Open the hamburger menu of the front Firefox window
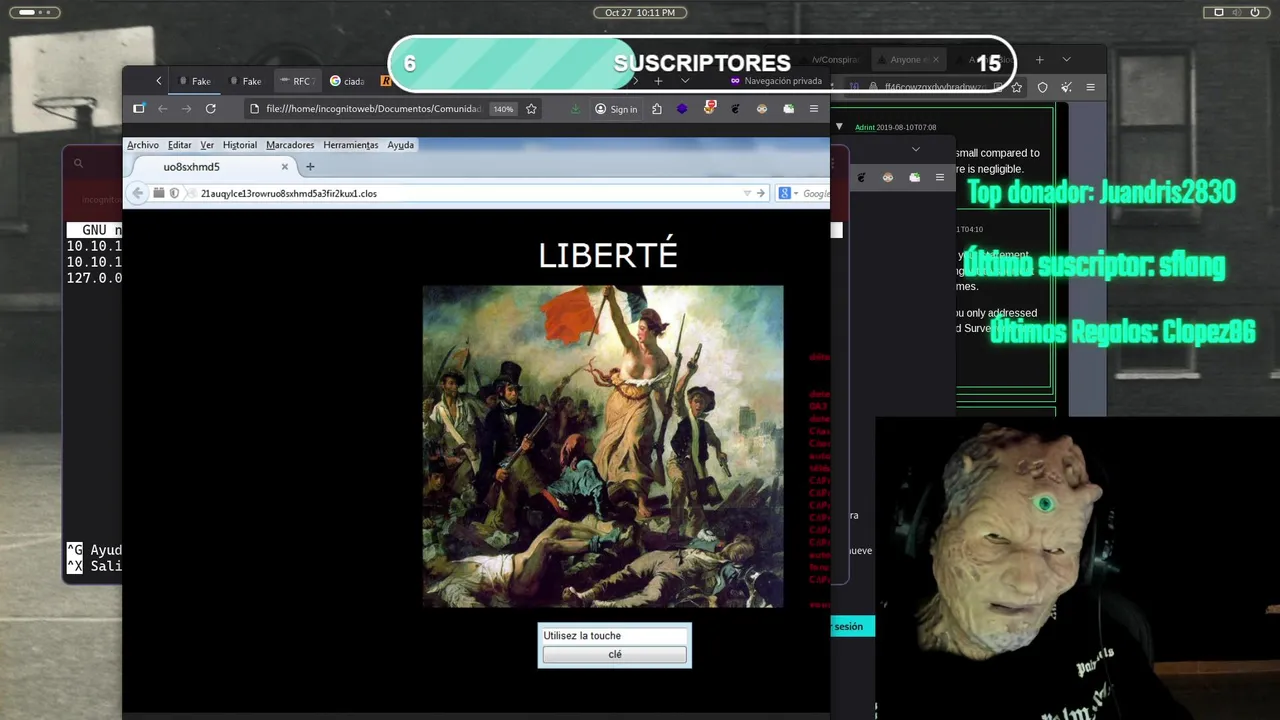 point(814,109)
